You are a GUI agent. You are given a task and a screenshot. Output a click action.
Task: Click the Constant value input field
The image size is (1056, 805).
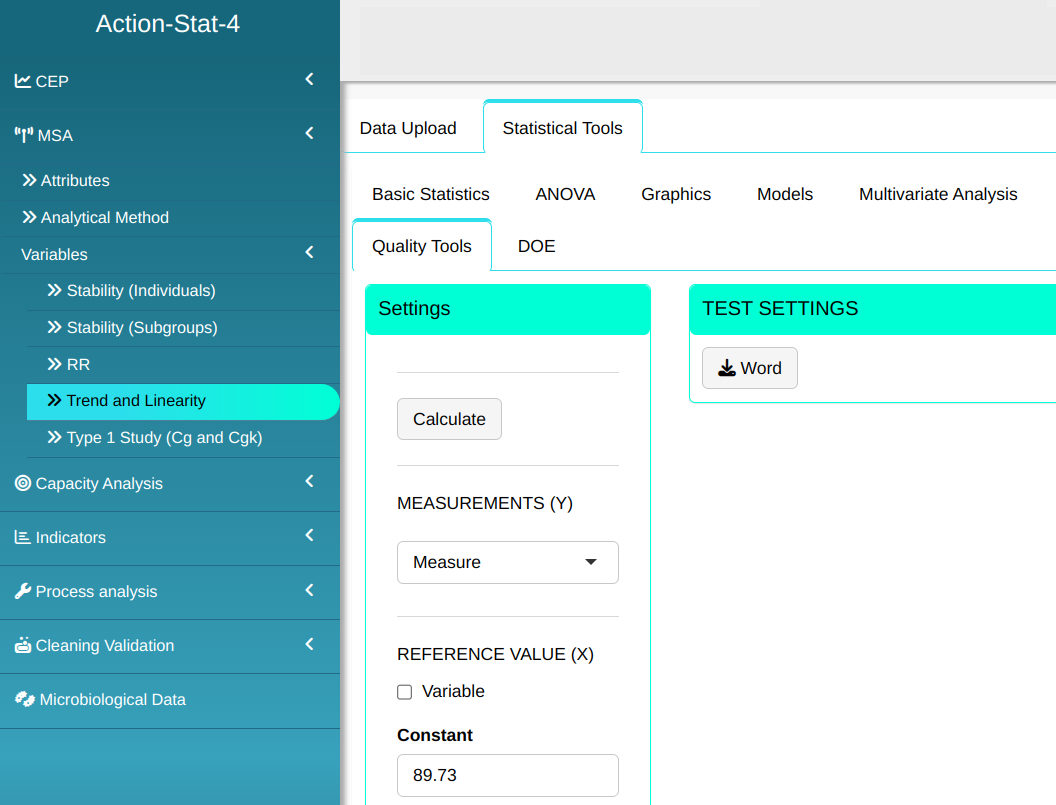[x=507, y=775]
